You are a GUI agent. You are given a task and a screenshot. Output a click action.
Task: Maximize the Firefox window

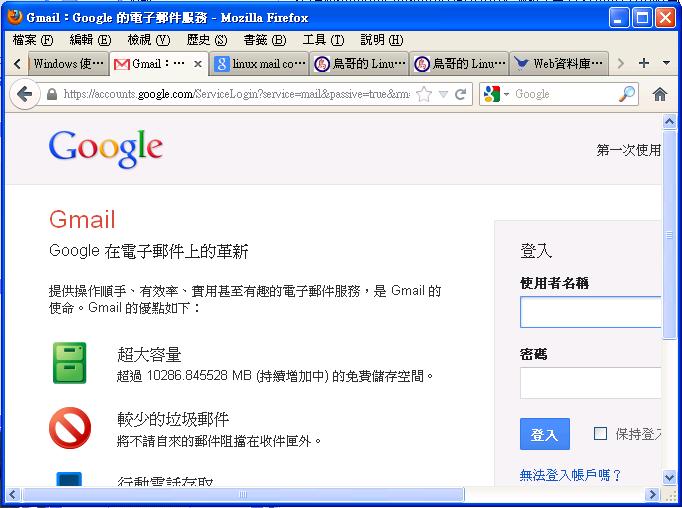[642, 17]
